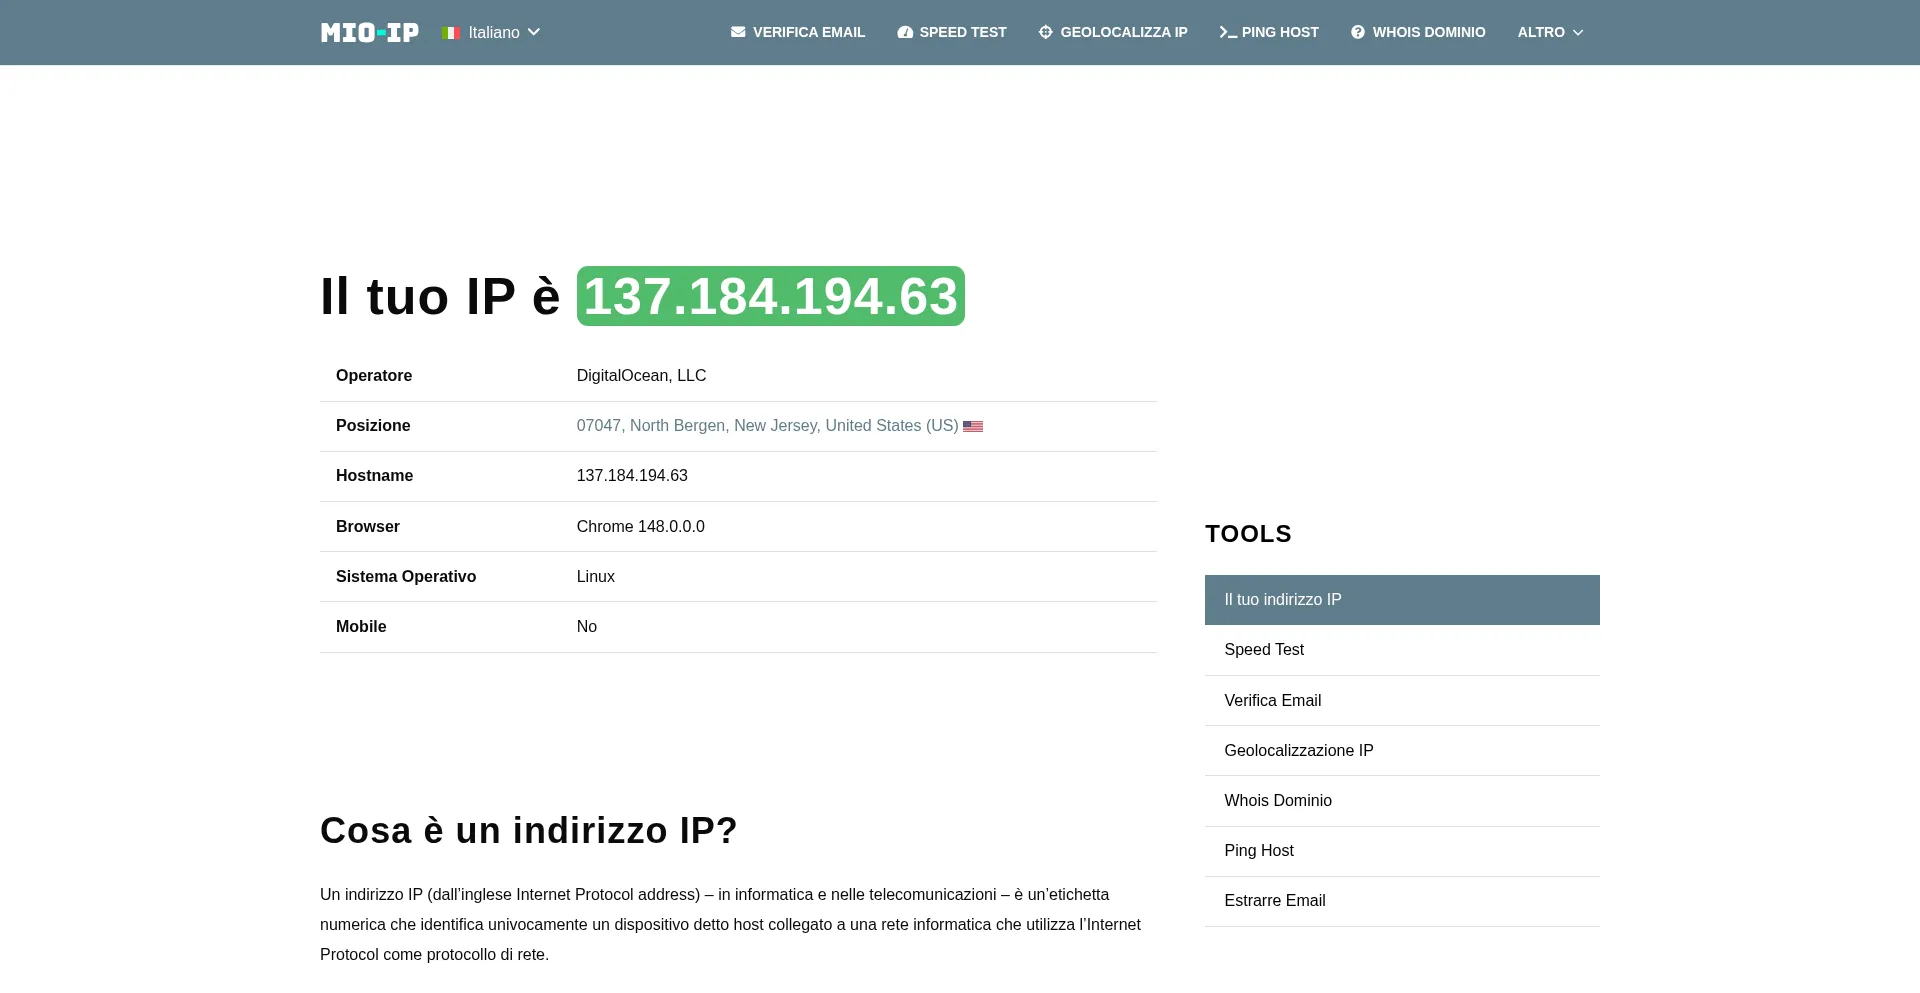
Task: Select the Linux operating system value
Action: click(x=596, y=577)
